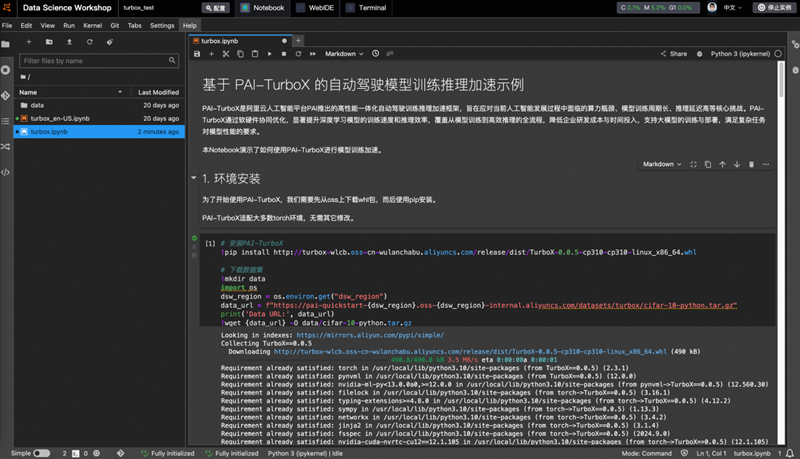The height and width of the screenshot is (459, 800).
Task: Toggle the Simple mode switch
Action: point(42,453)
